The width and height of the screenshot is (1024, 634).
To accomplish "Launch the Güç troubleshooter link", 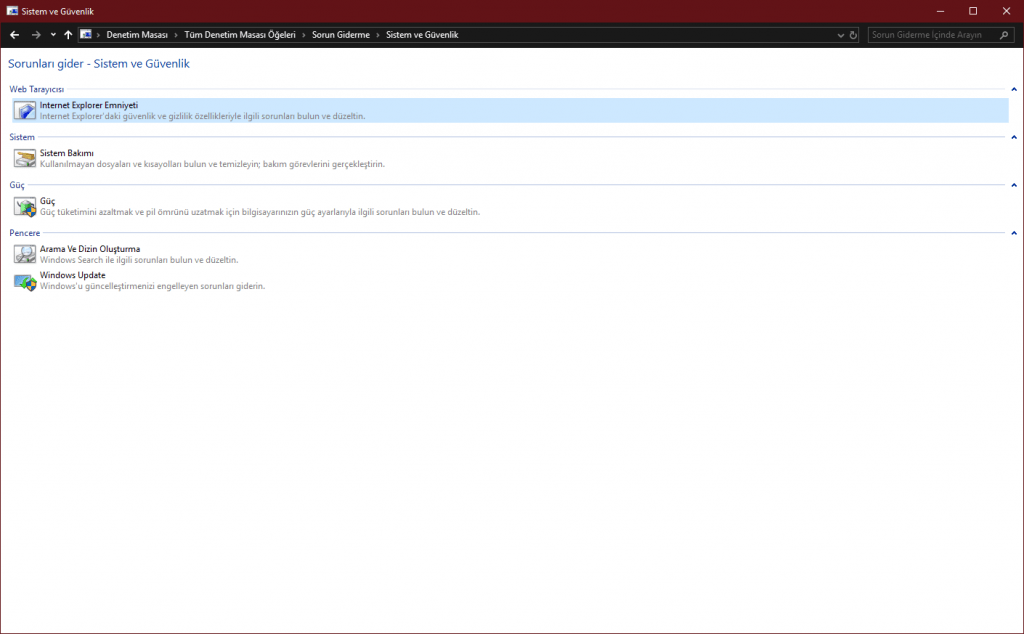I will tap(47, 201).
